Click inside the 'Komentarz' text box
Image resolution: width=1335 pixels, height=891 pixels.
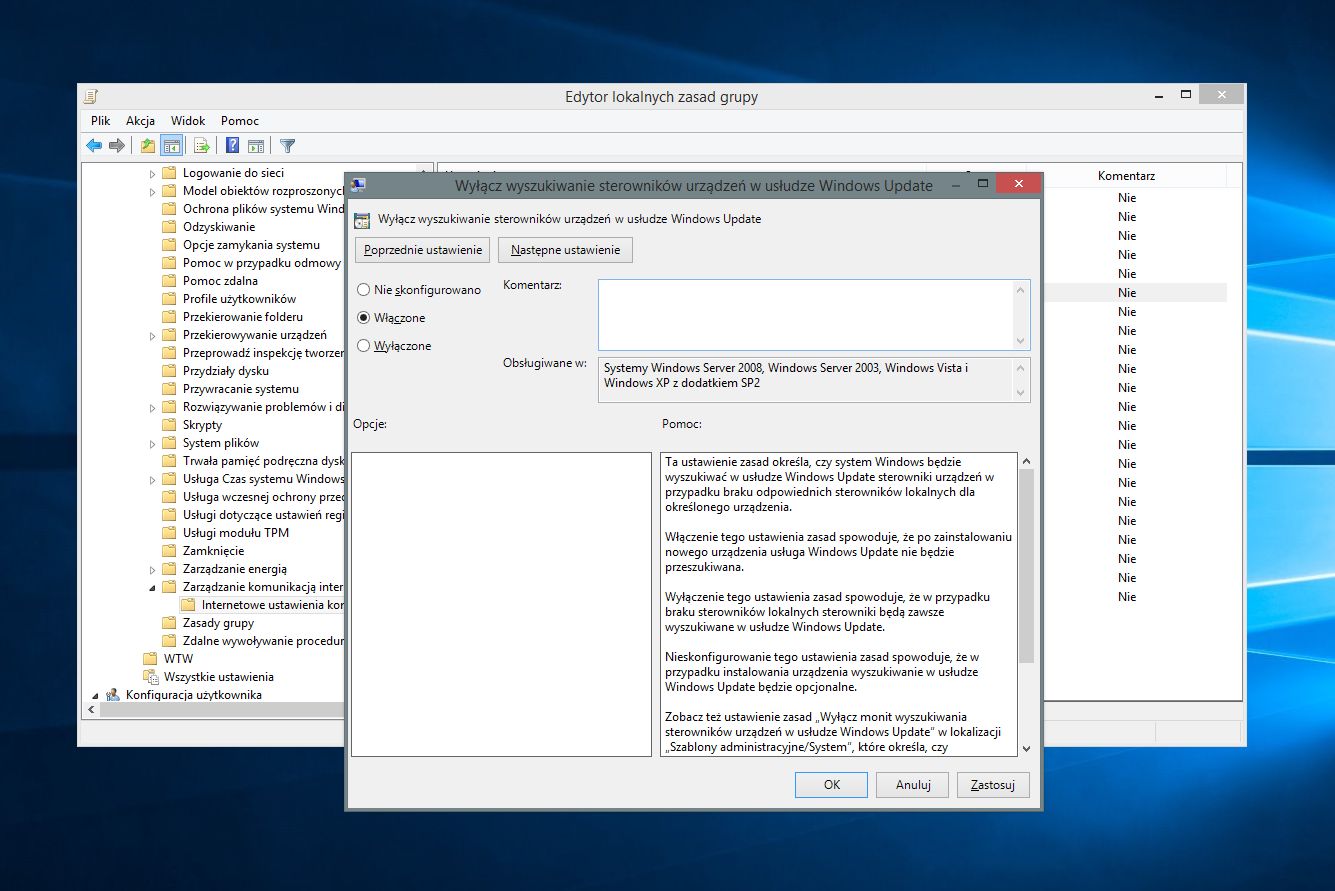[805, 314]
